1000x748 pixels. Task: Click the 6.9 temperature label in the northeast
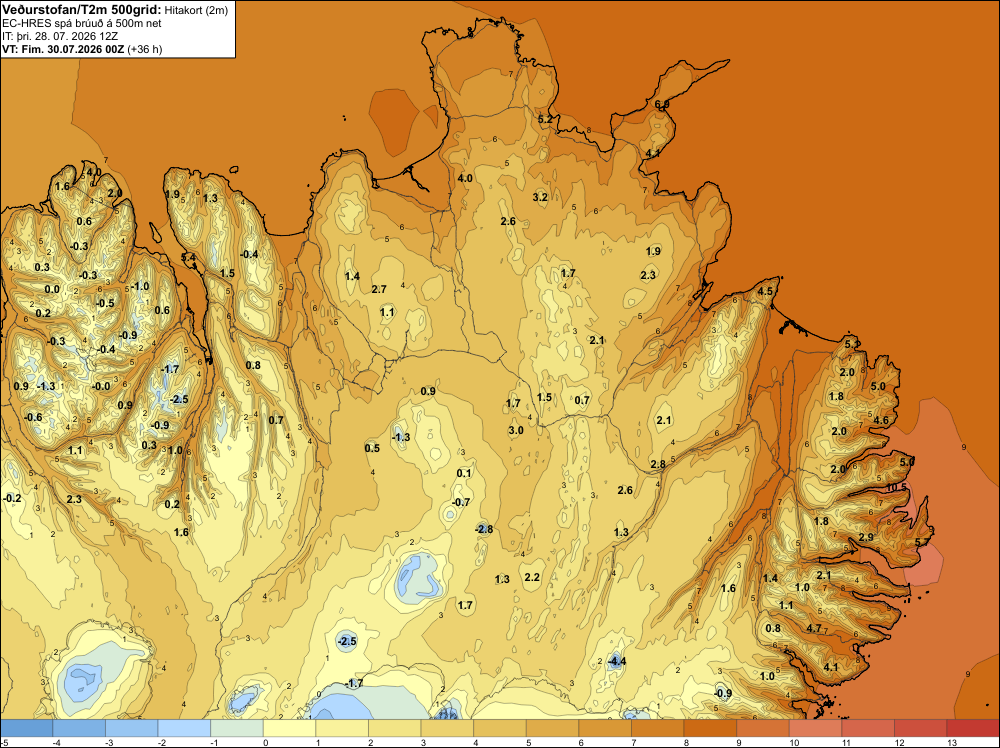pos(662,104)
